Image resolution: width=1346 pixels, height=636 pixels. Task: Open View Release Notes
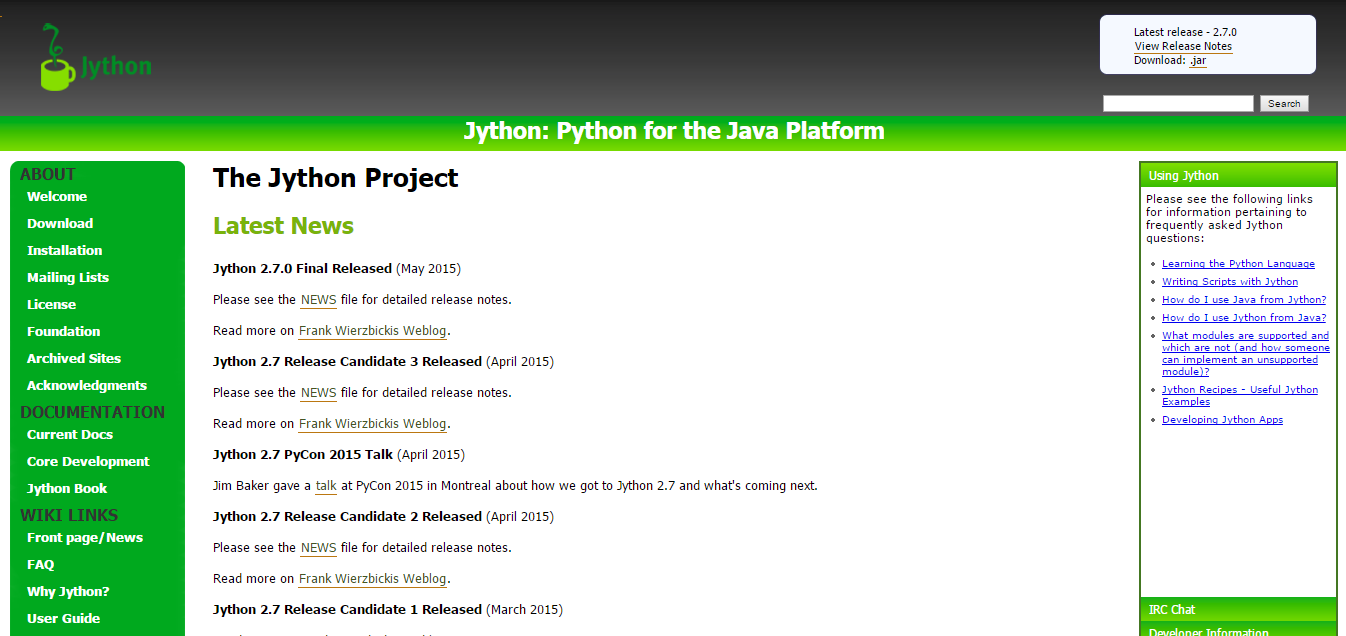pos(1183,46)
